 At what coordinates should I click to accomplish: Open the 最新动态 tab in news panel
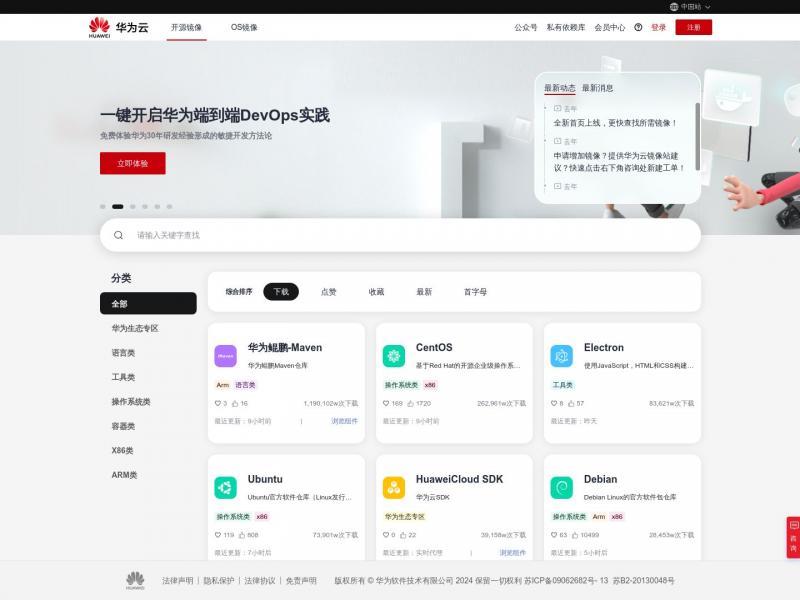click(560, 88)
